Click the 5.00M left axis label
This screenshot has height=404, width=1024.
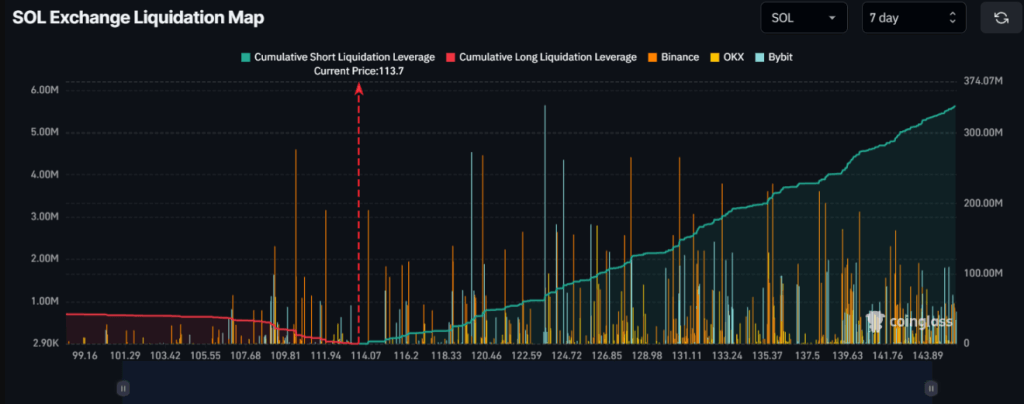(44, 132)
